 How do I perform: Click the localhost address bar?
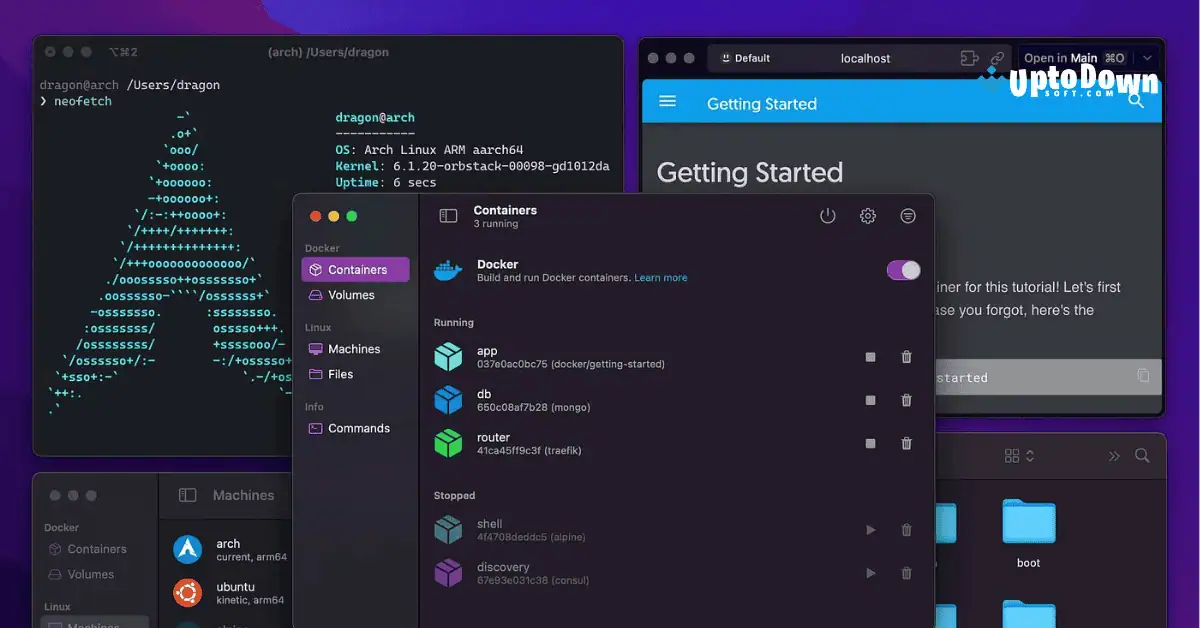(864, 57)
